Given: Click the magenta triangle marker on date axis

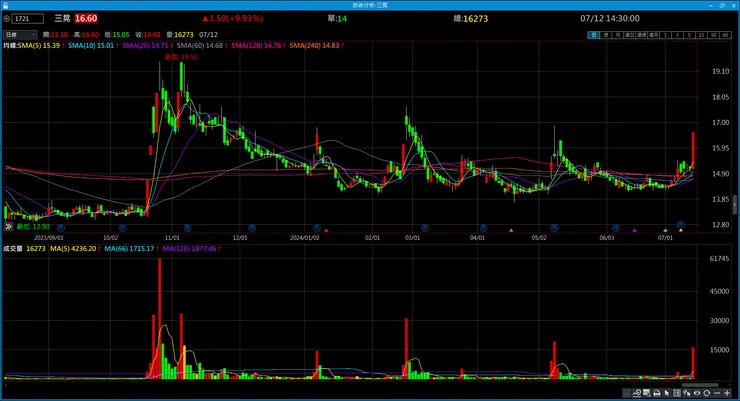Looking at the screenshot, I should 326,230.
